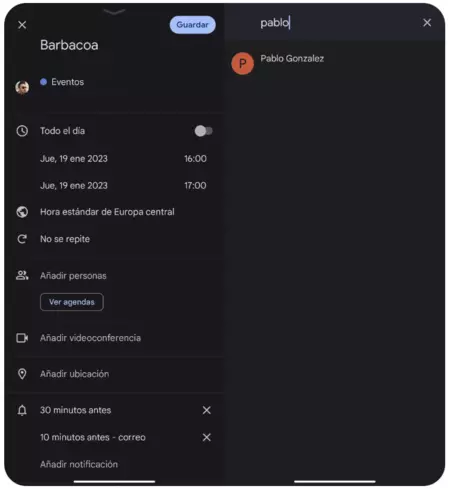Click the video camera icon
Viewport: 450px width, 489px height.
coord(22,338)
